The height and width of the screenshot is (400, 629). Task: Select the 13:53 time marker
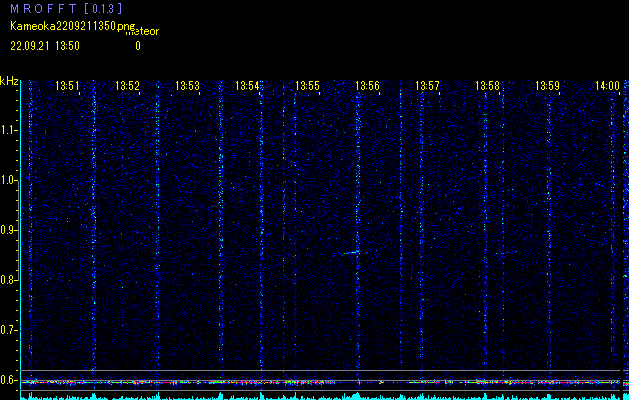click(187, 85)
